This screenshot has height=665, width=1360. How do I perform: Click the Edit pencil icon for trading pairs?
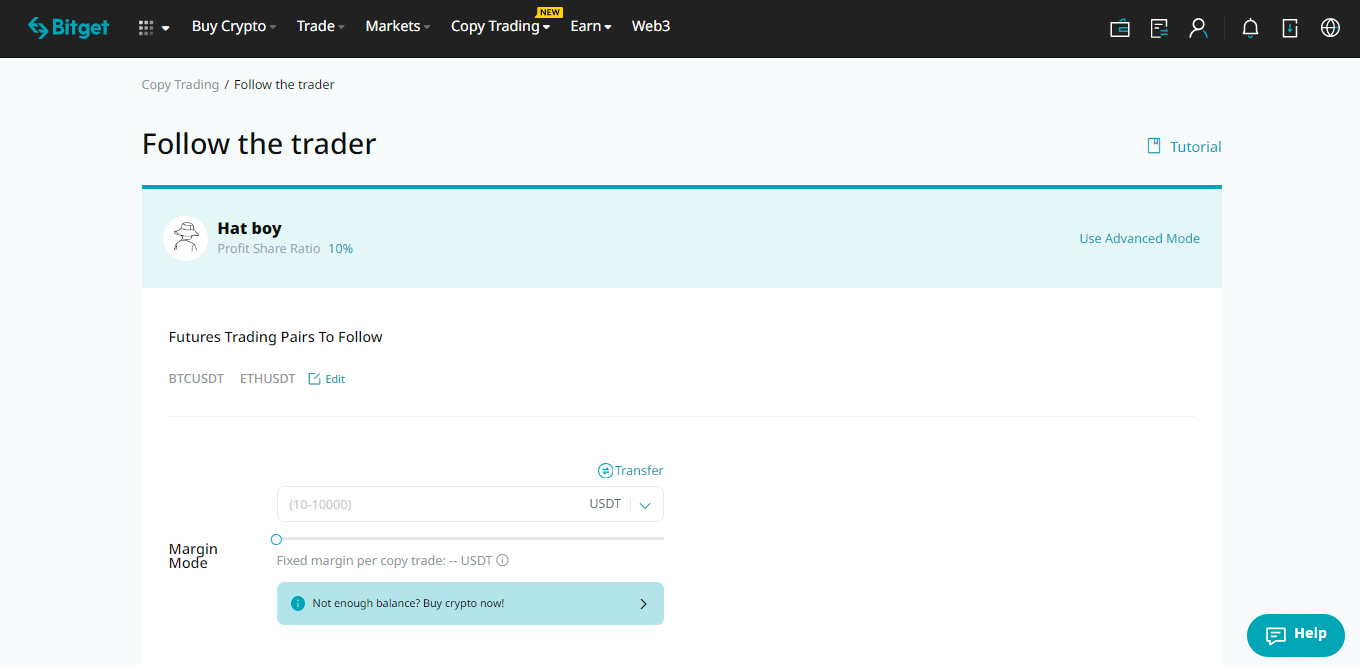(x=314, y=379)
